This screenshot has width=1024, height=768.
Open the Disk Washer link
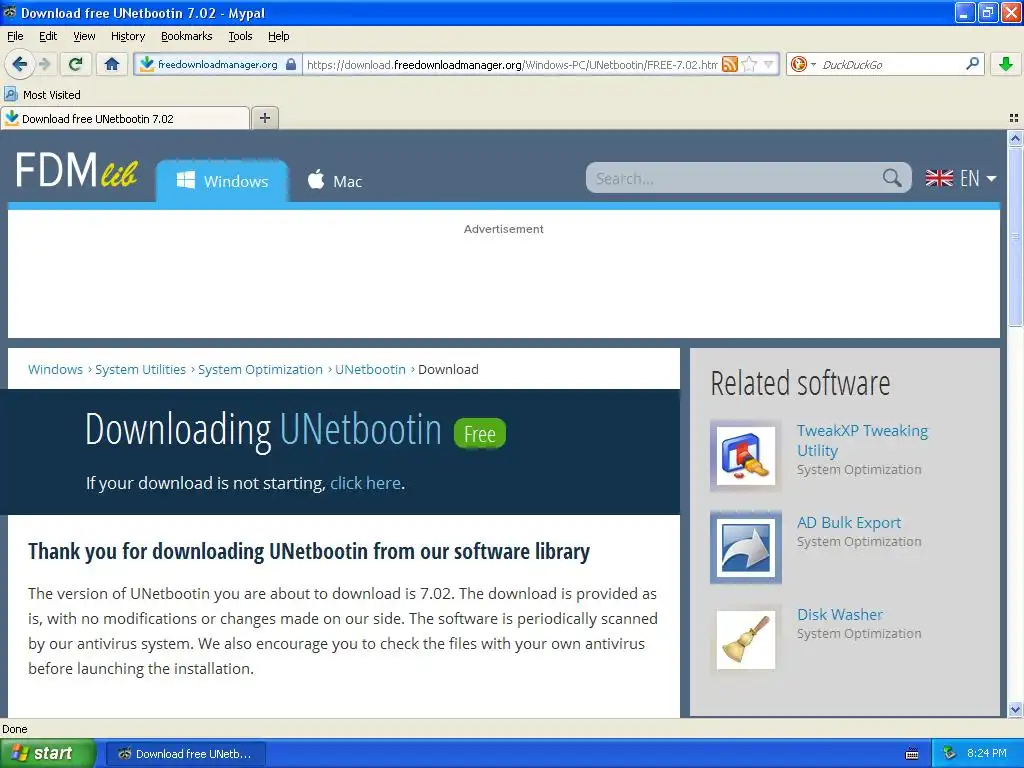click(840, 615)
